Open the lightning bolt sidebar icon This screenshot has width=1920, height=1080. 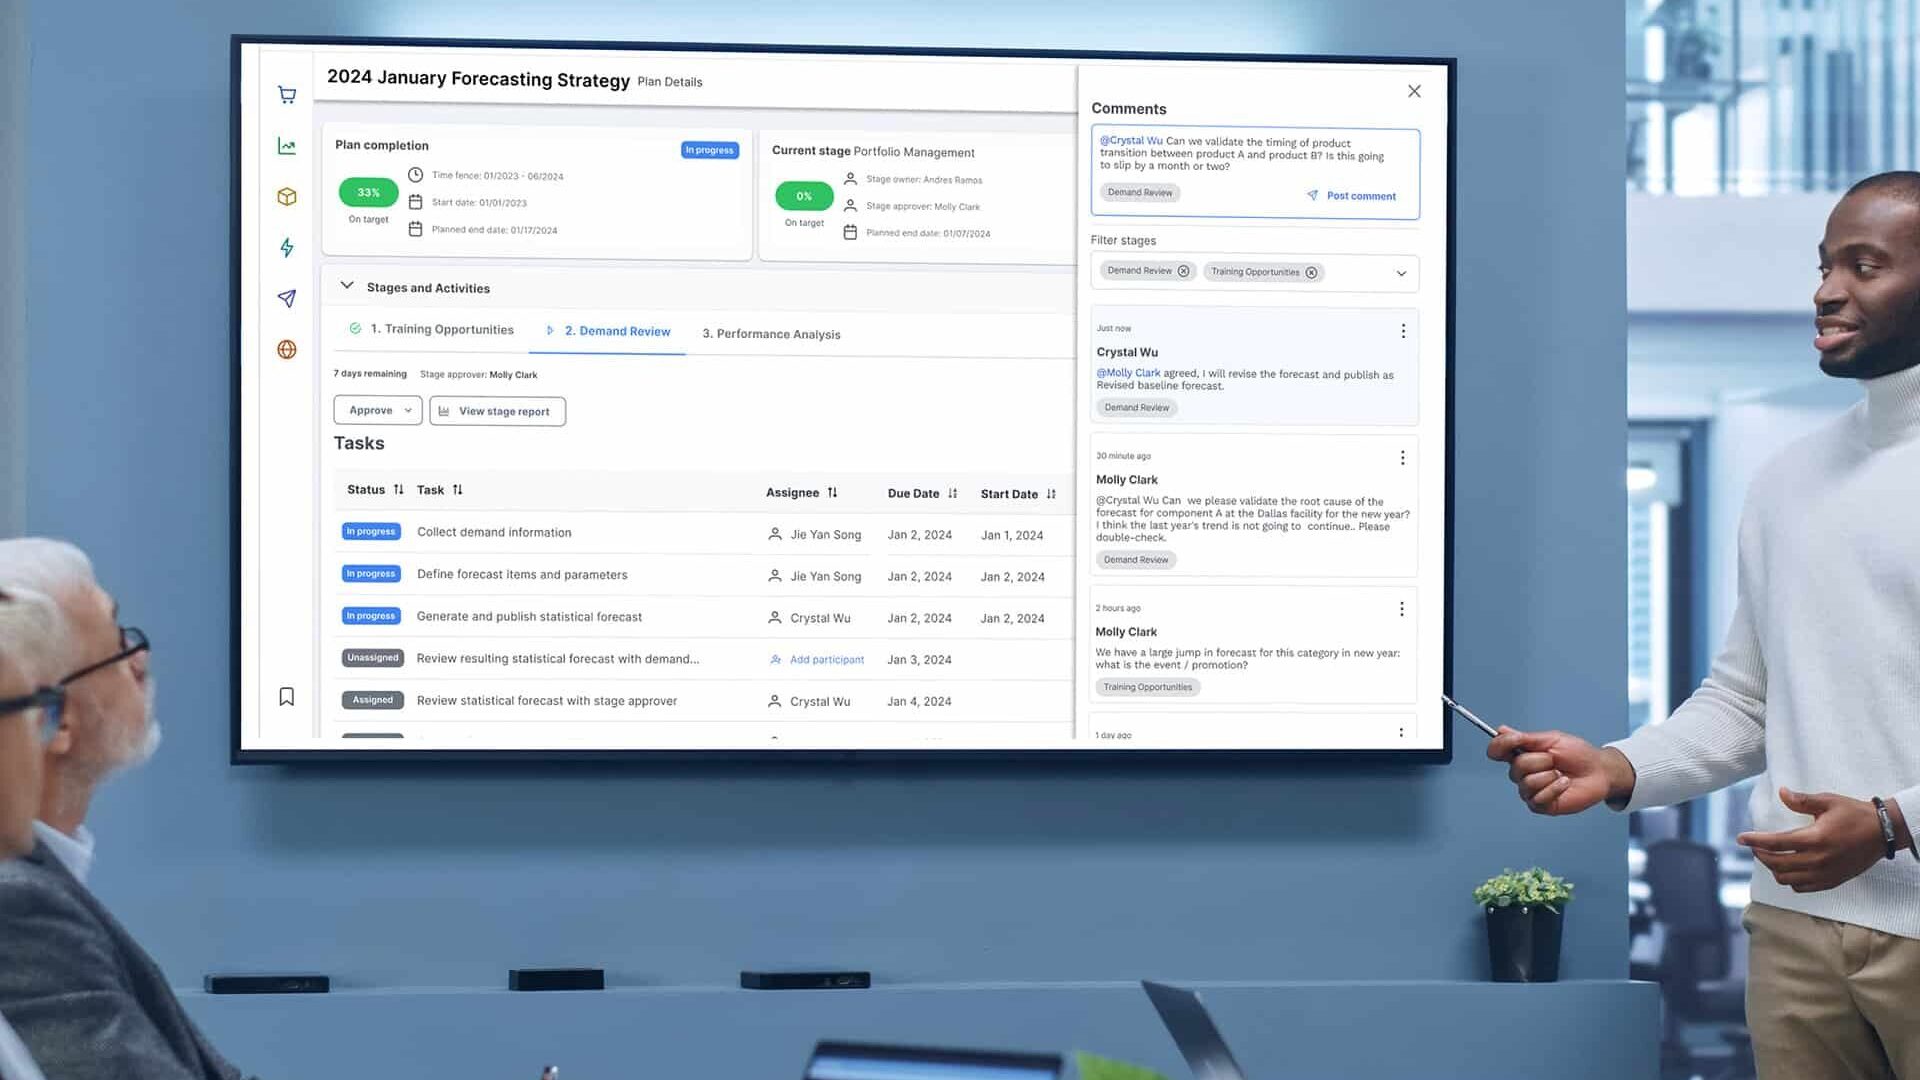coord(287,247)
